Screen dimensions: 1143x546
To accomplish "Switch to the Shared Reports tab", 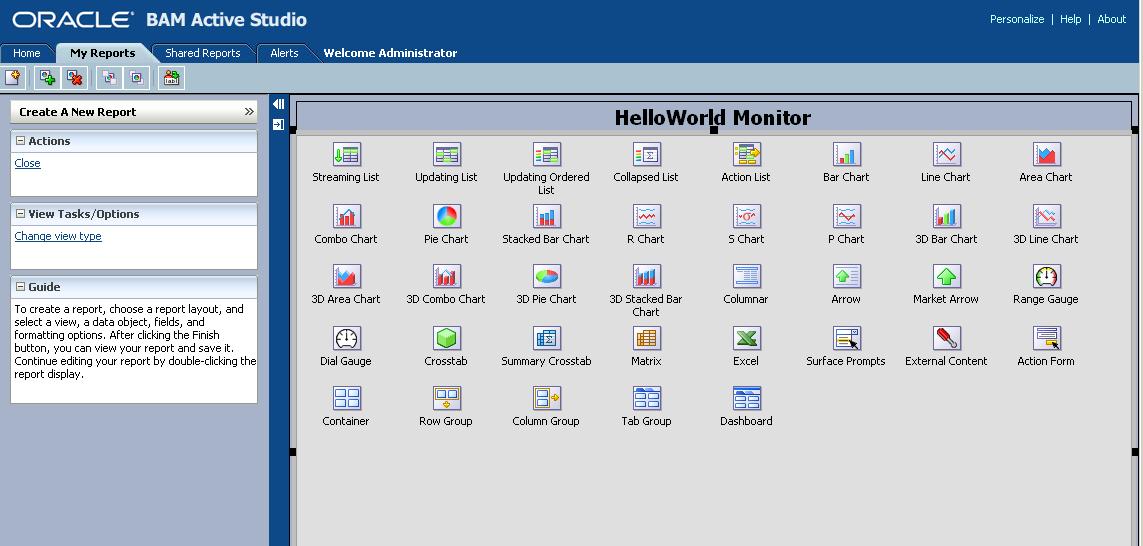I will coord(202,53).
